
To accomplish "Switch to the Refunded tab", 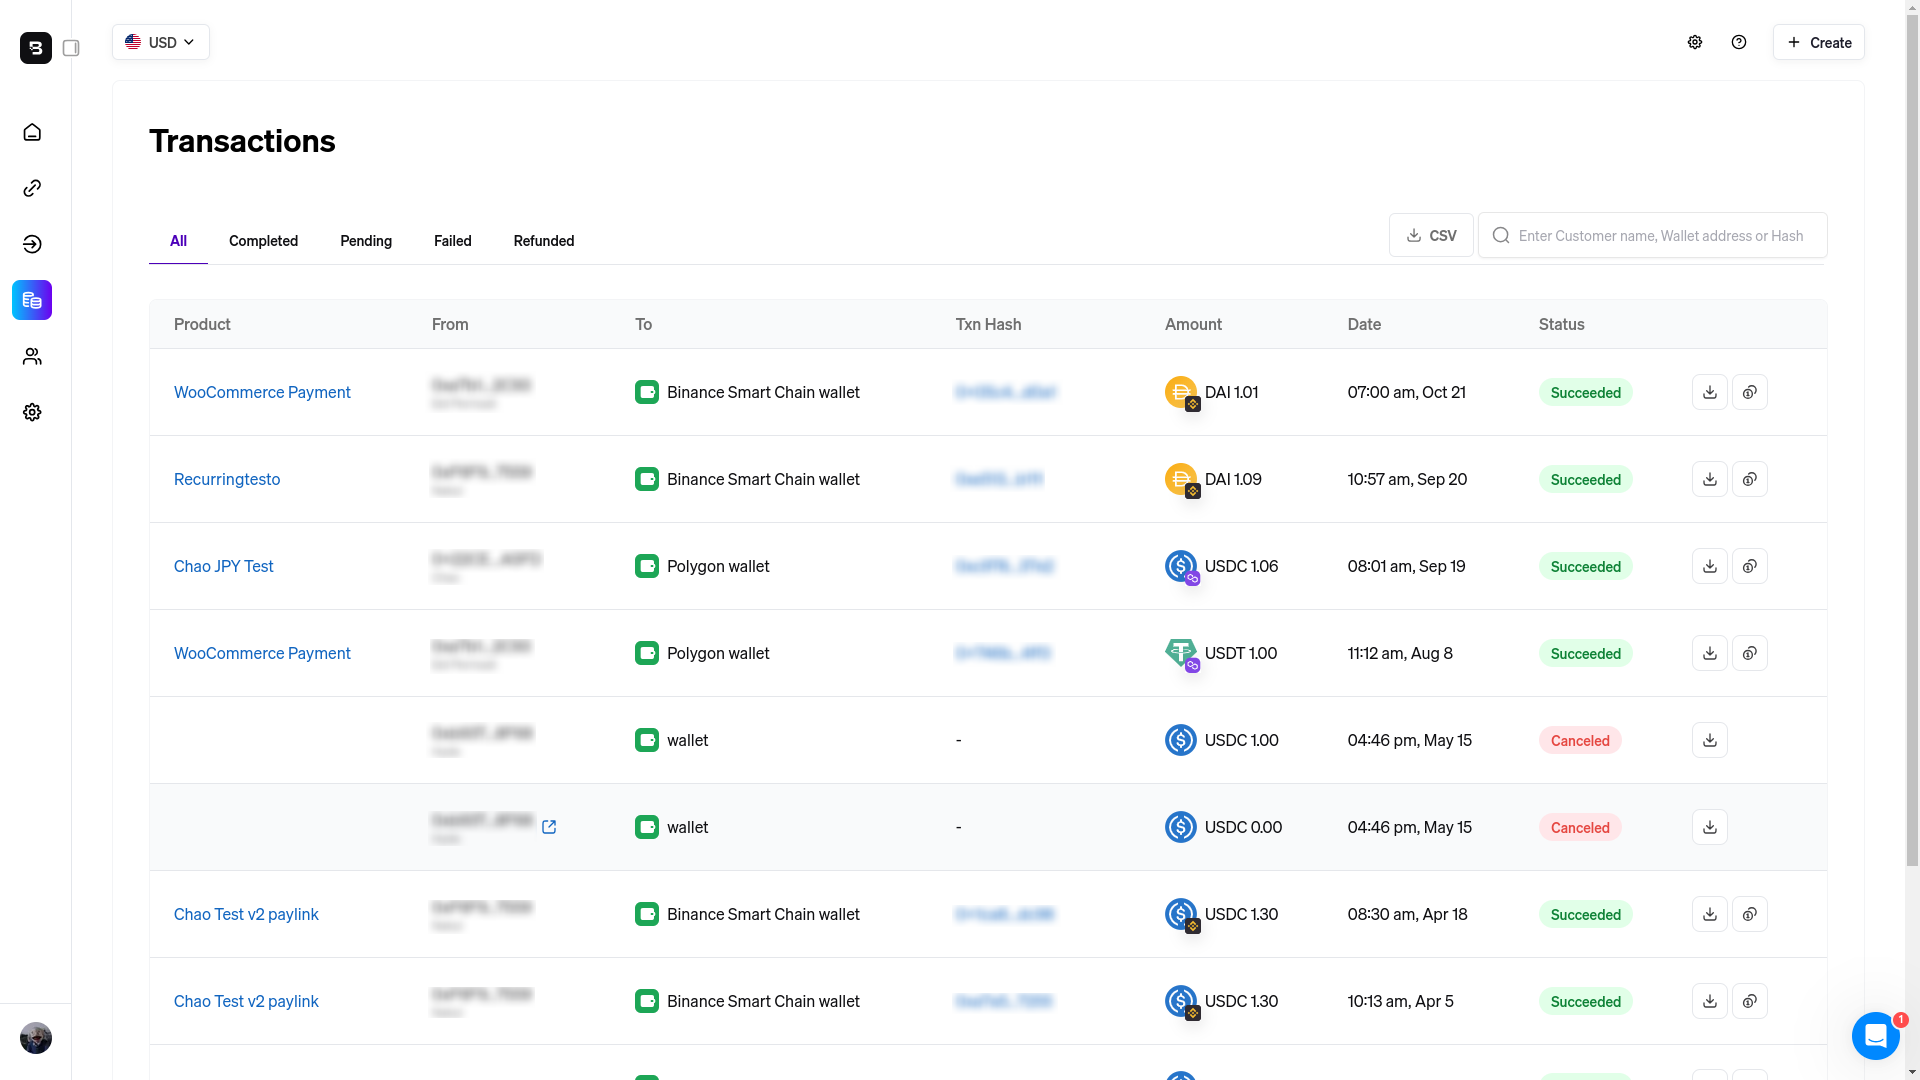I will point(543,241).
